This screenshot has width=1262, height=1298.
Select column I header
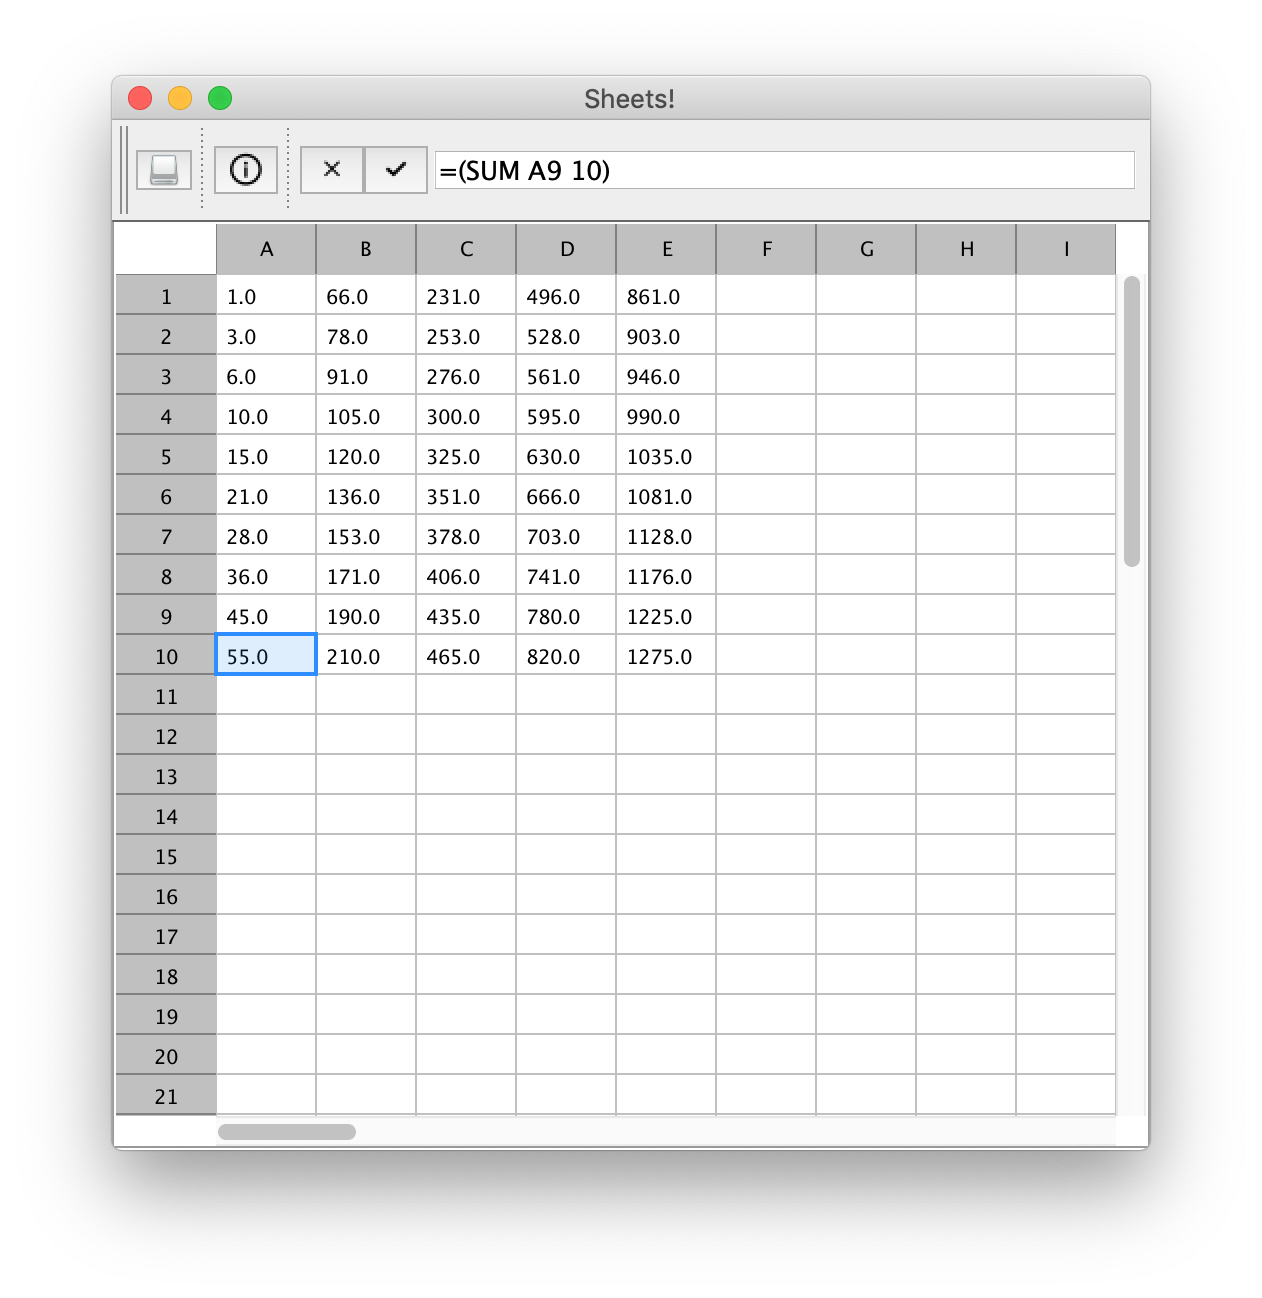pyautogui.click(x=1066, y=249)
